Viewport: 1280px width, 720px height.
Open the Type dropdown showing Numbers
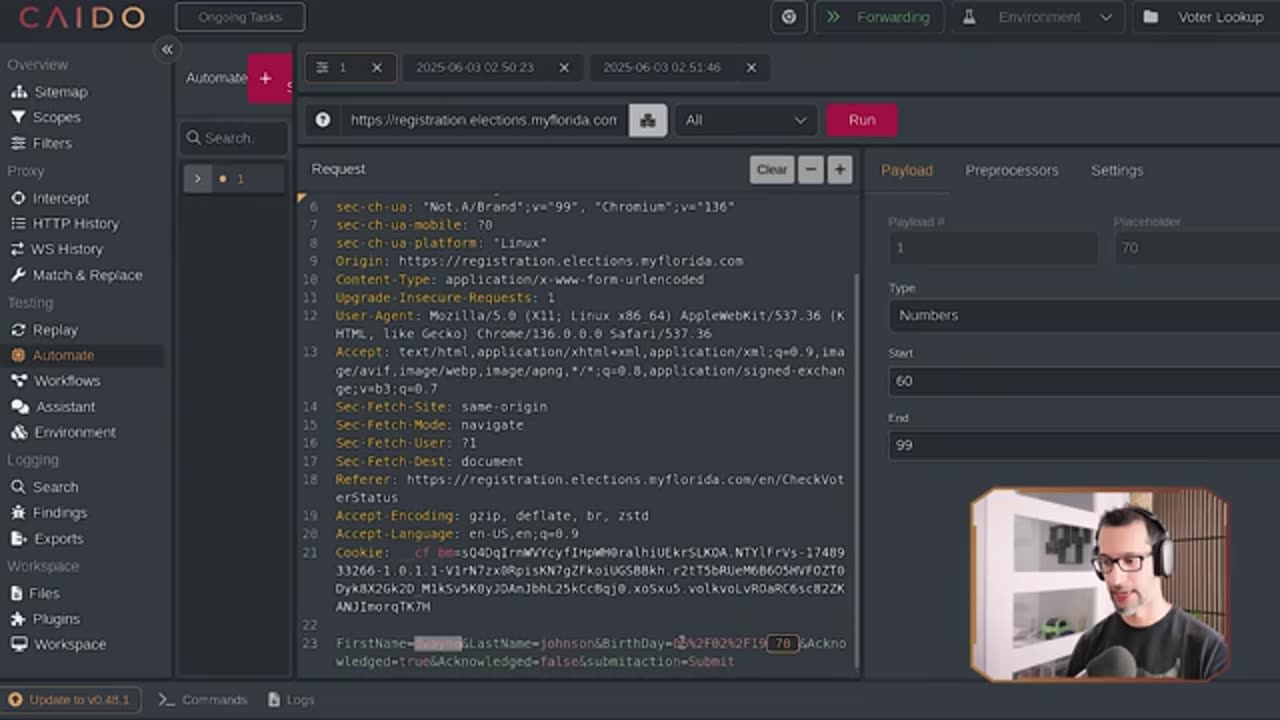[1084, 315]
